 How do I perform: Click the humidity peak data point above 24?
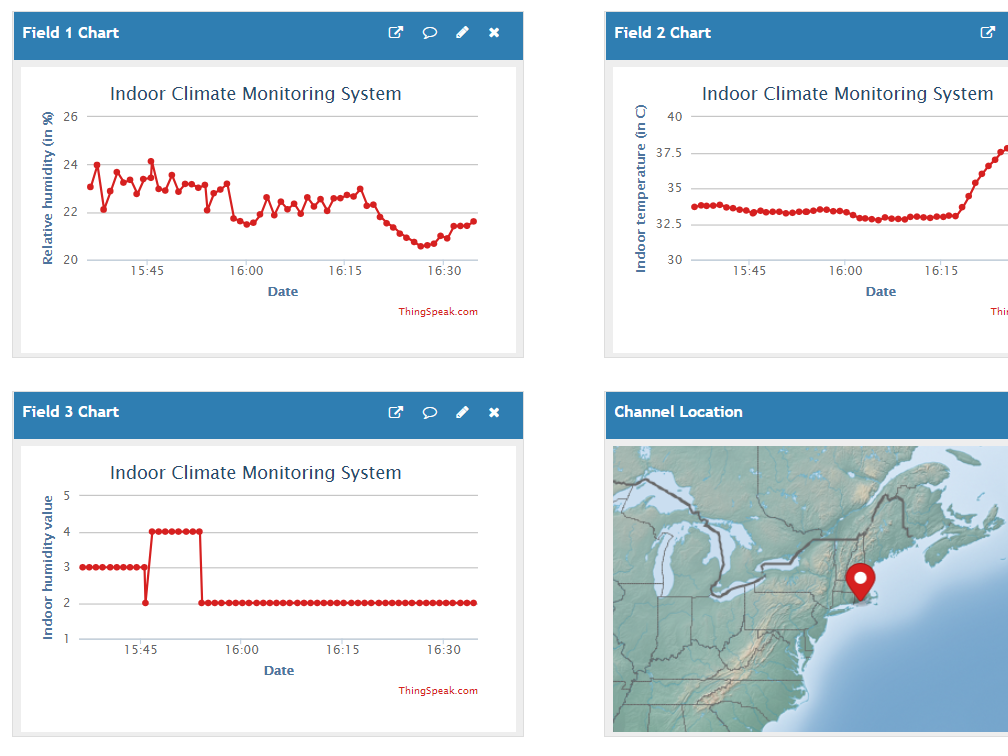[x=151, y=161]
